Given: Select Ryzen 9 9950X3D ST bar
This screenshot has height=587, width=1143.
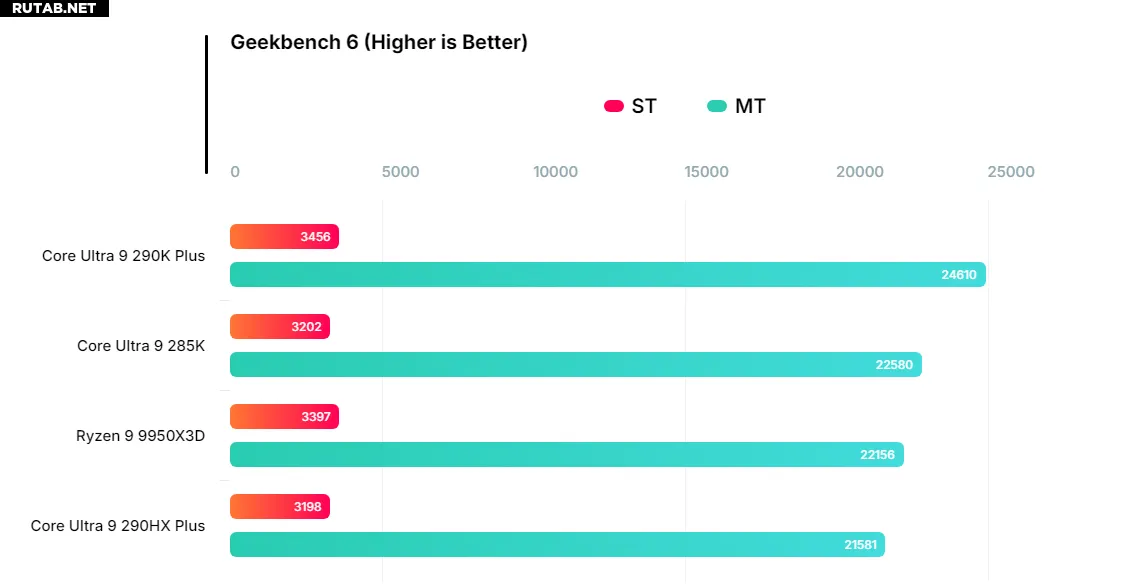Looking at the screenshot, I should click(284, 417).
